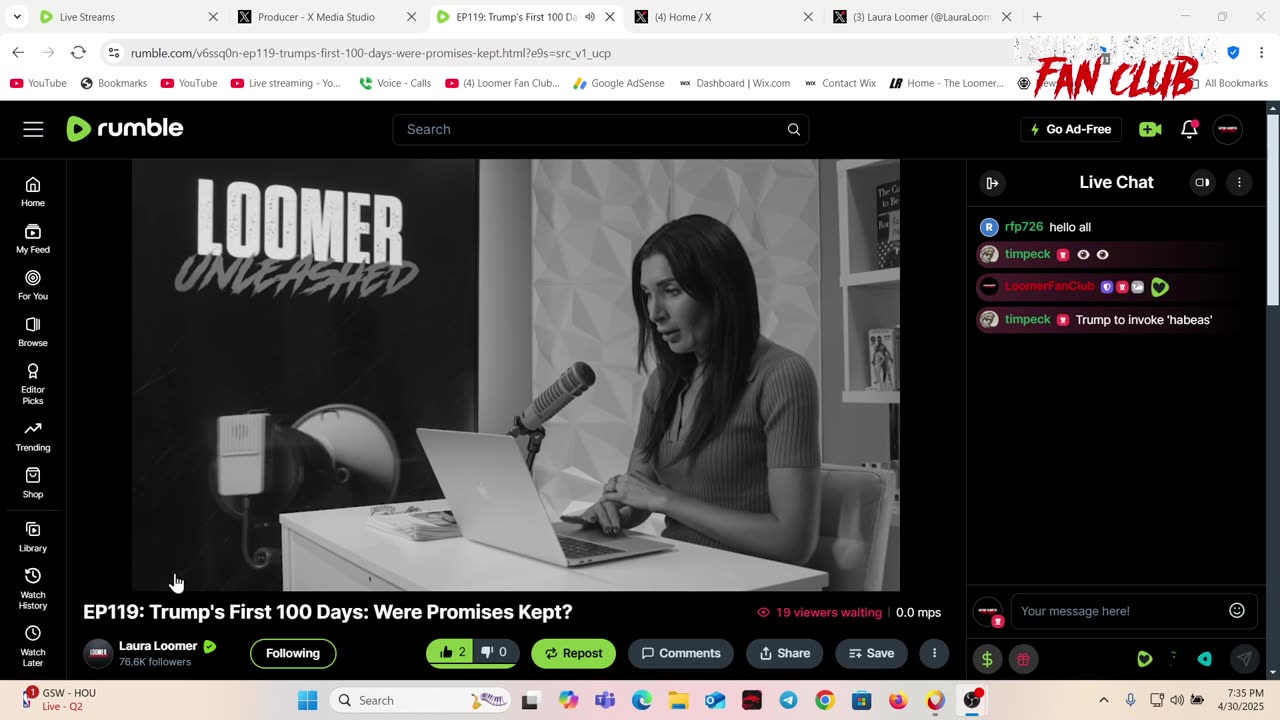This screenshot has height=720, width=1280.
Task: Open Google AdSense bookmark
Action: tap(618, 83)
